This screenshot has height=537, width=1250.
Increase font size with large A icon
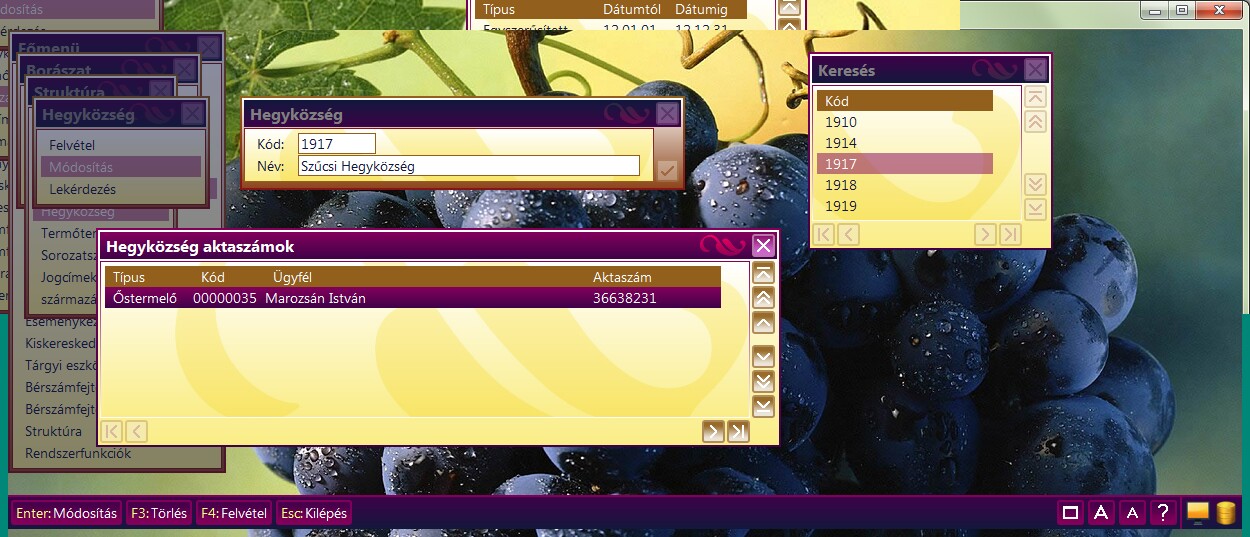(1101, 513)
